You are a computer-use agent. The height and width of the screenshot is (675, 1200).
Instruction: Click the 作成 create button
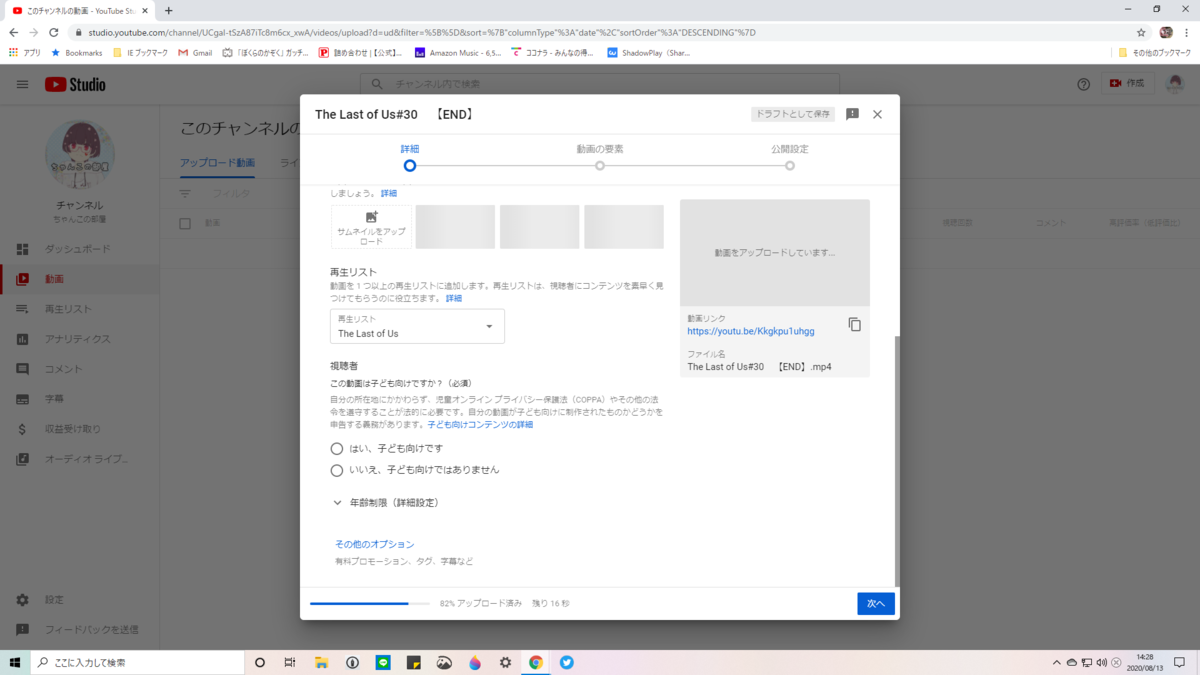1128,84
